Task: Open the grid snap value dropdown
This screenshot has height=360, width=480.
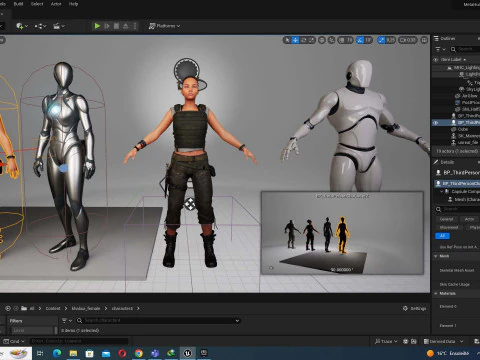Action: [349, 40]
